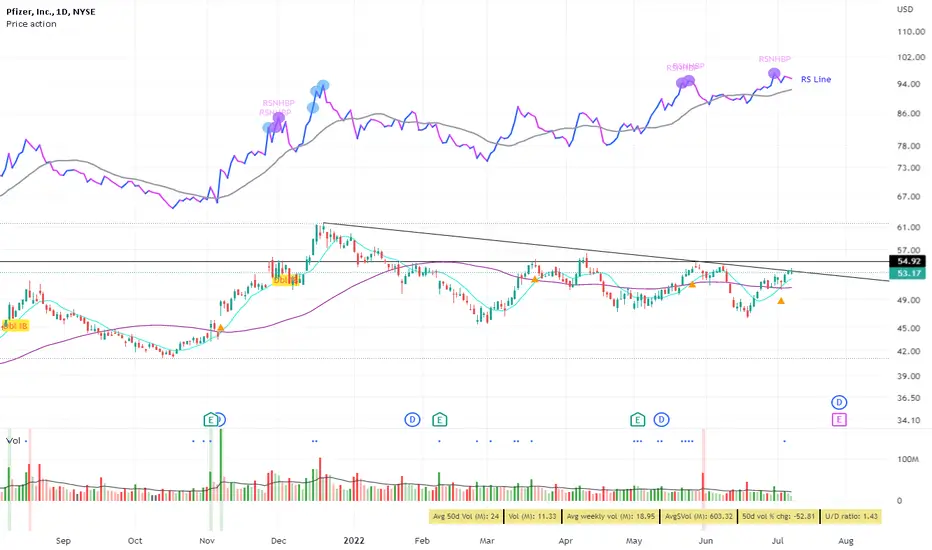Viewport: 932px width, 550px height.
Task: Click the Pfizer, Inc., 1D, NYSE title
Action: [x=51, y=11]
